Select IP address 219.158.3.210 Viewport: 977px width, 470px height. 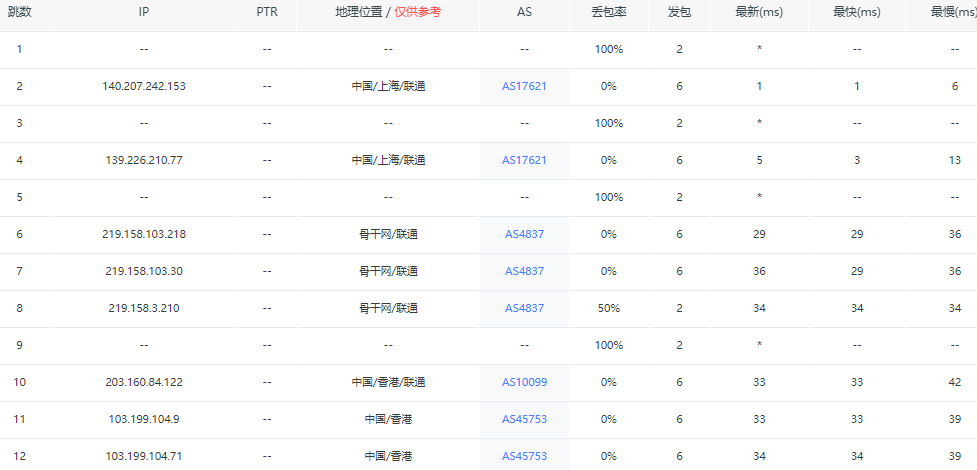pos(144,308)
